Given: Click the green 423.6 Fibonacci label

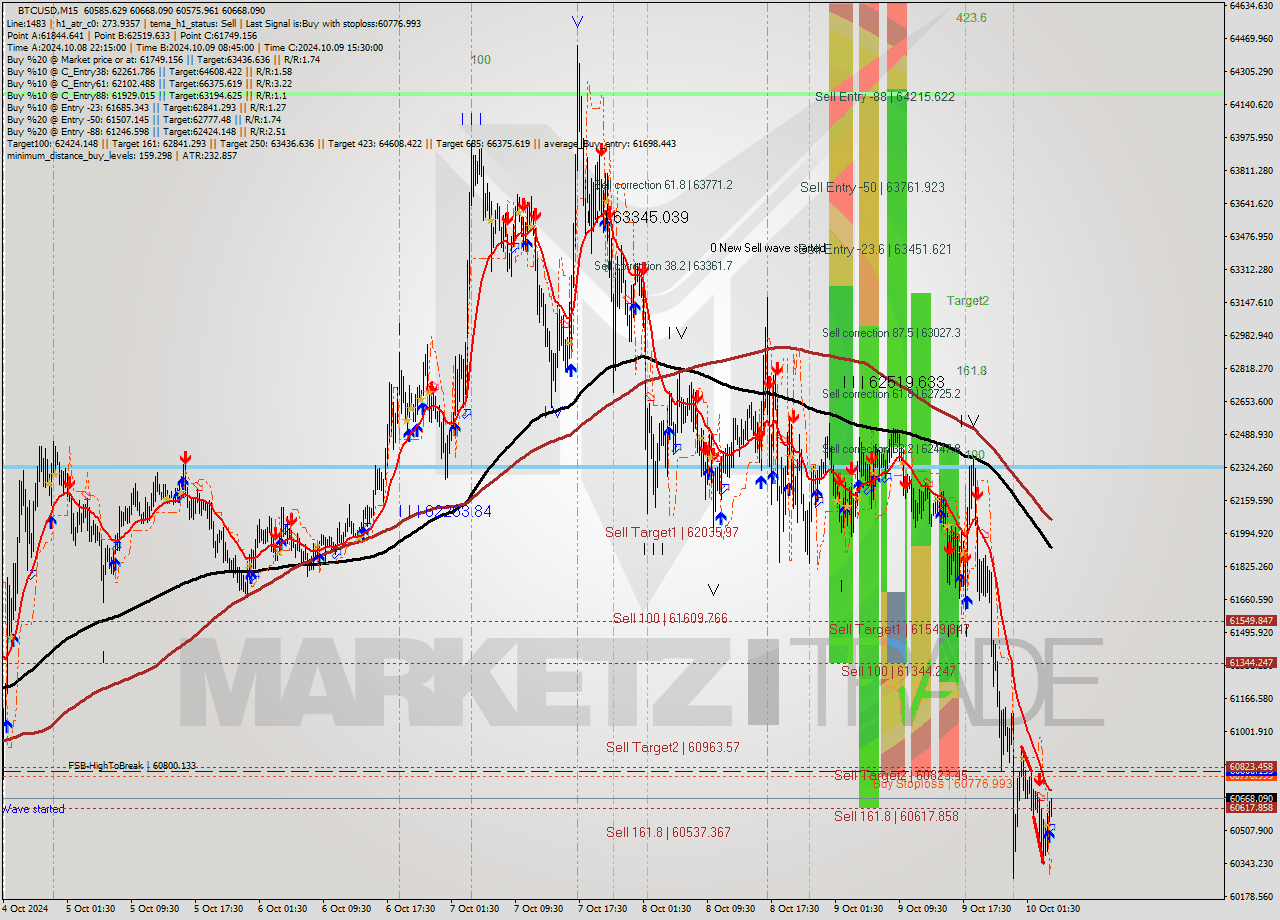Looking at the screenshot, I should (971, 18).
